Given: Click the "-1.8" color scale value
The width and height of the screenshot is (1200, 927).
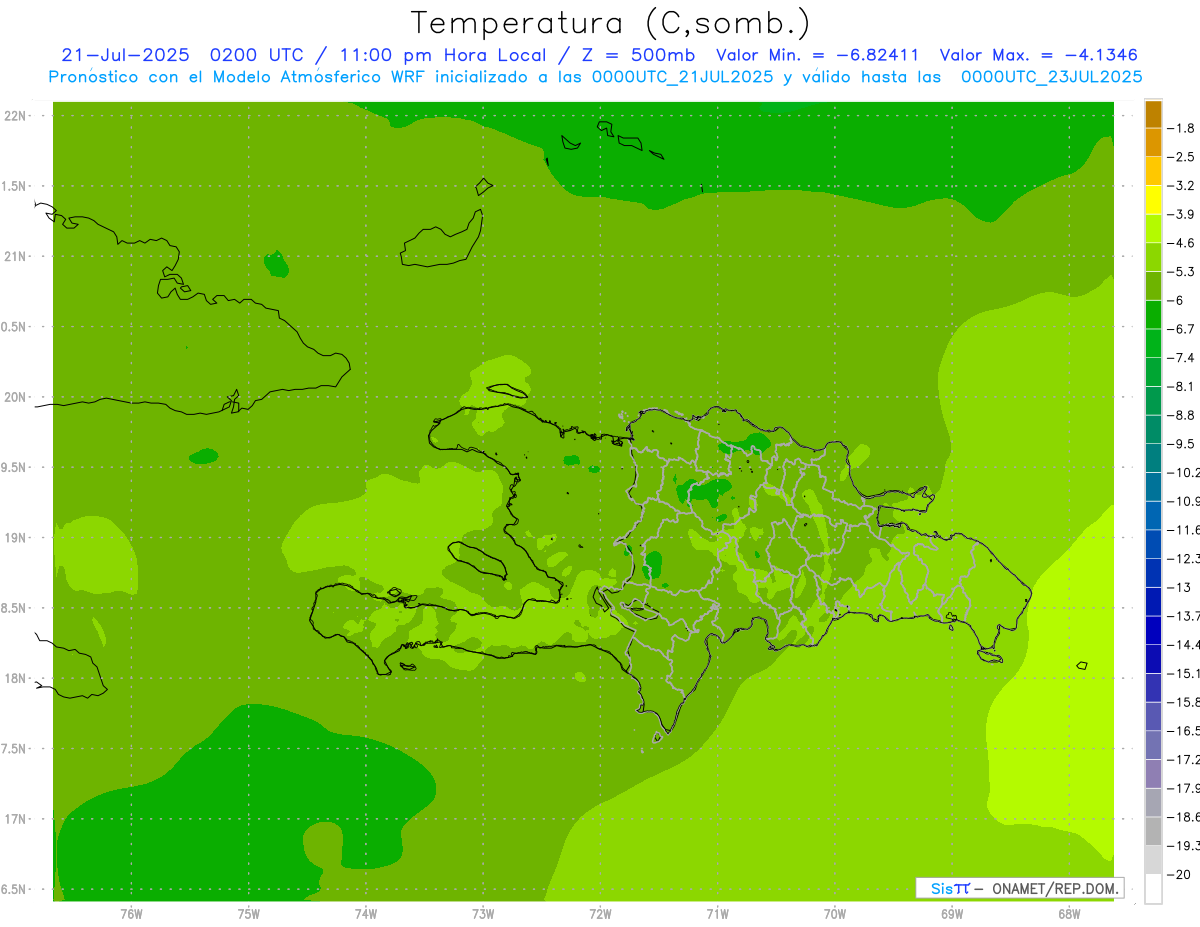Looking at the screenshot, I should point(1182,128).
